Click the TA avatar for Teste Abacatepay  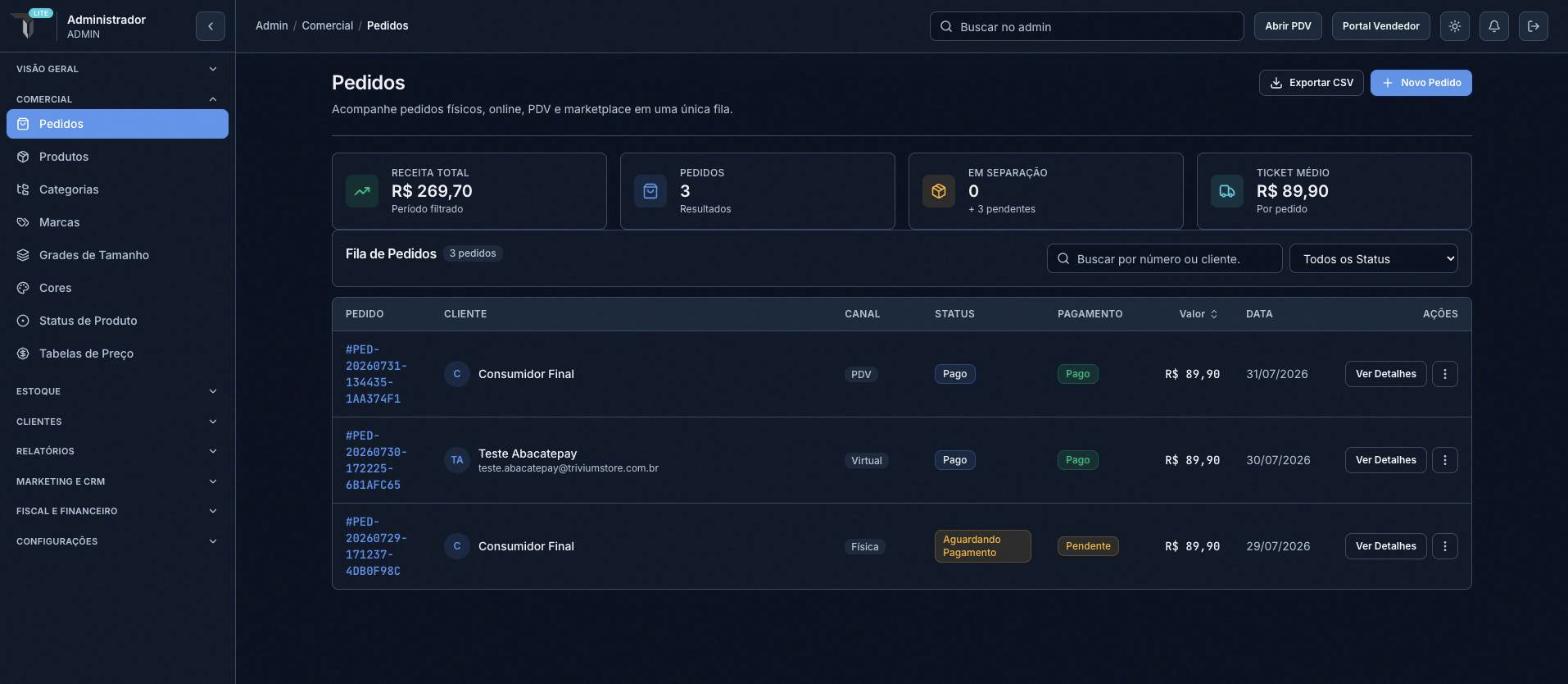[x=457, y=460]
